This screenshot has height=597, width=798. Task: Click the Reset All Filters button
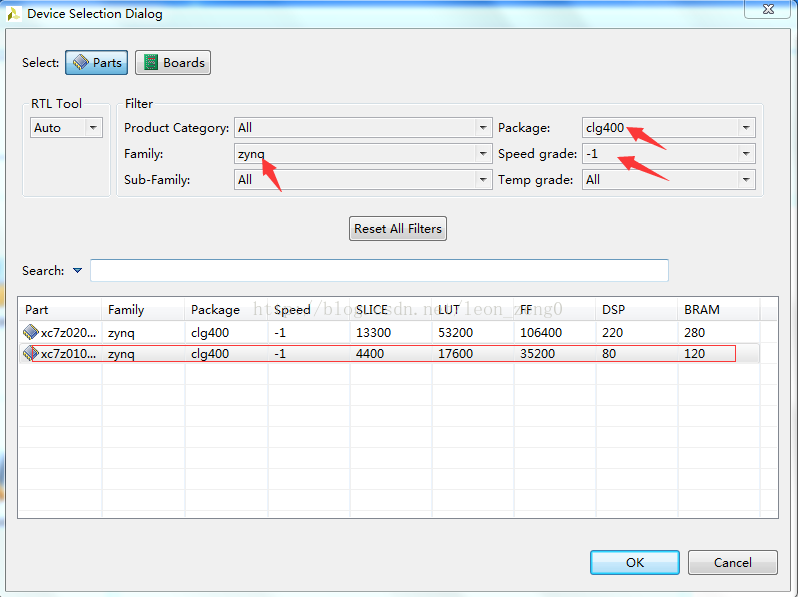pos(397,229)
